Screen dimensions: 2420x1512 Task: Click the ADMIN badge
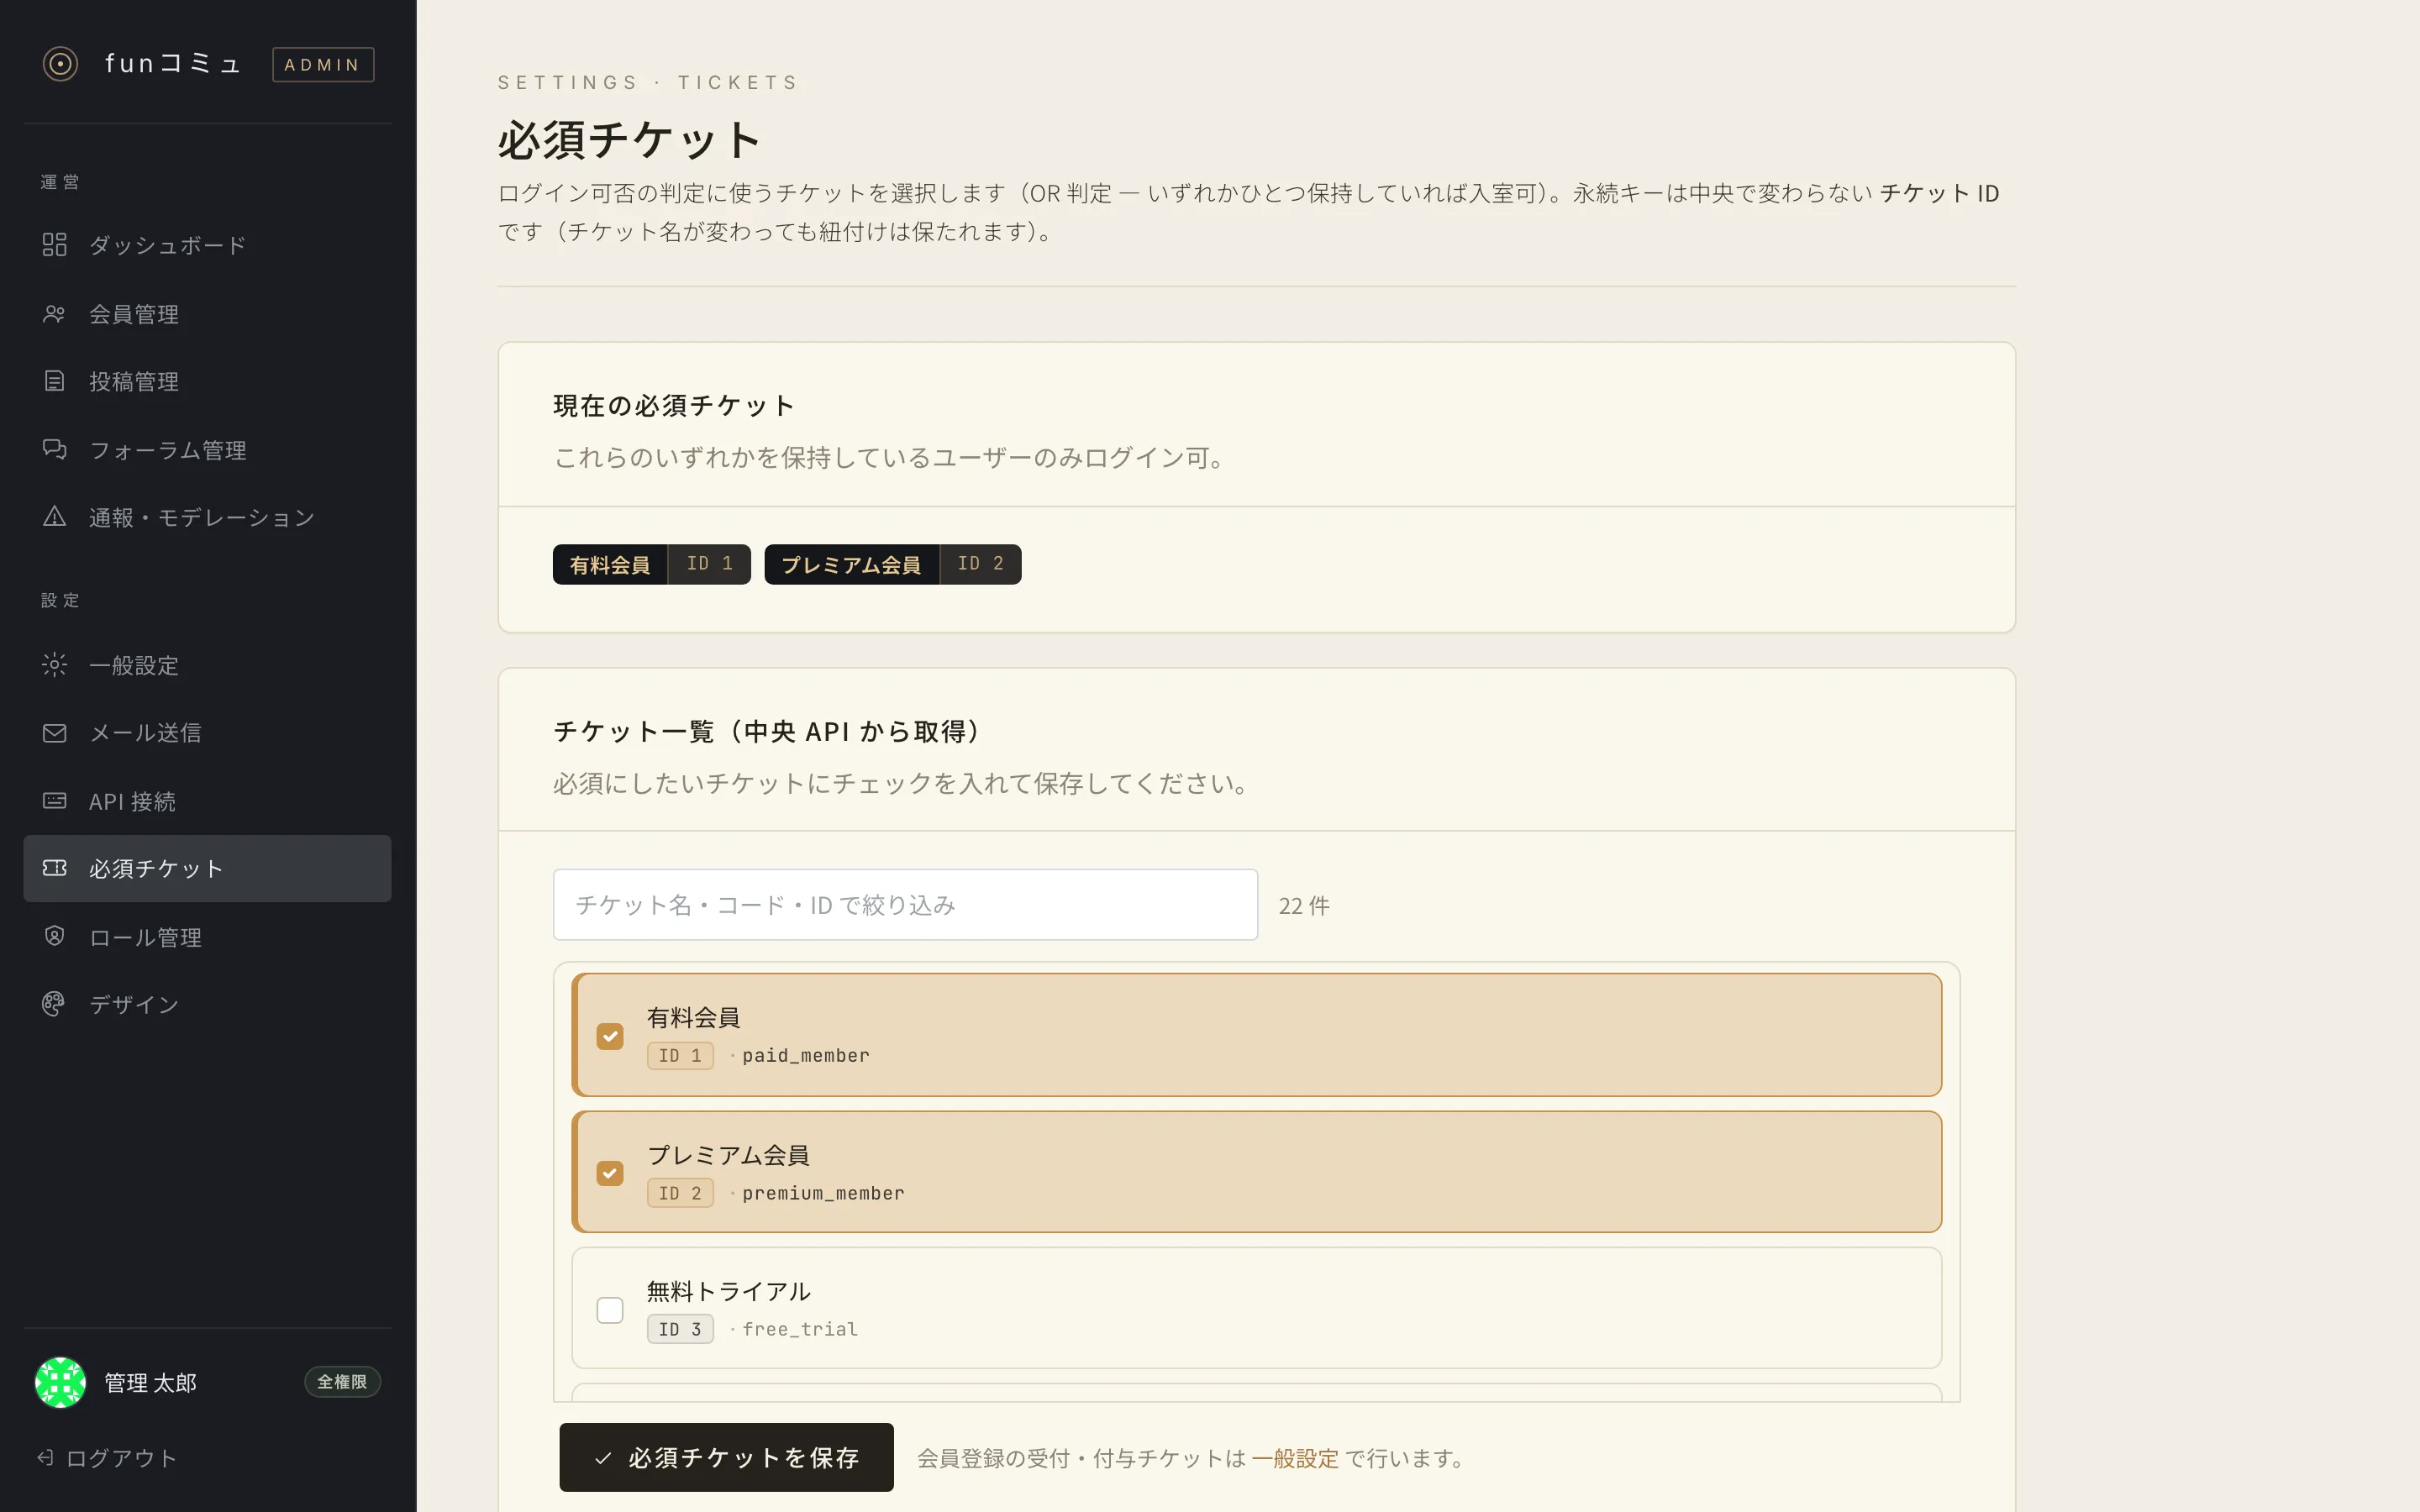point(323,64)
